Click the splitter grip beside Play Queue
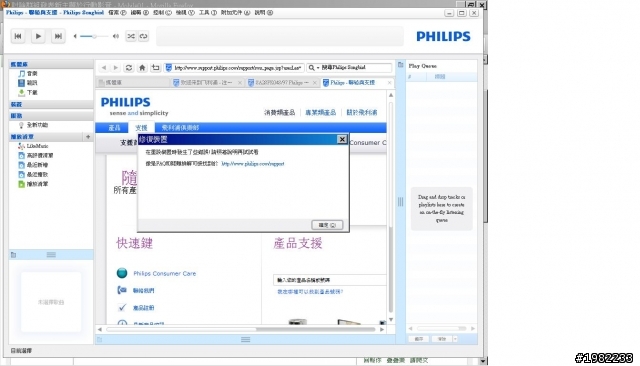640x366 pixels. tap(400, 202)
